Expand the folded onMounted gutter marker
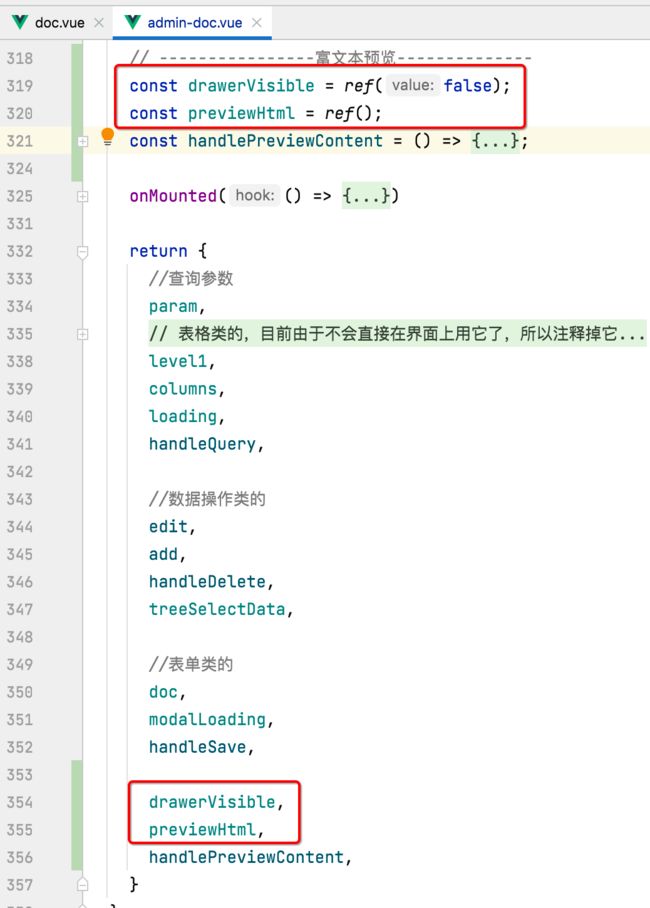This screenshot has height=908, width=650. tap(82, 196)
